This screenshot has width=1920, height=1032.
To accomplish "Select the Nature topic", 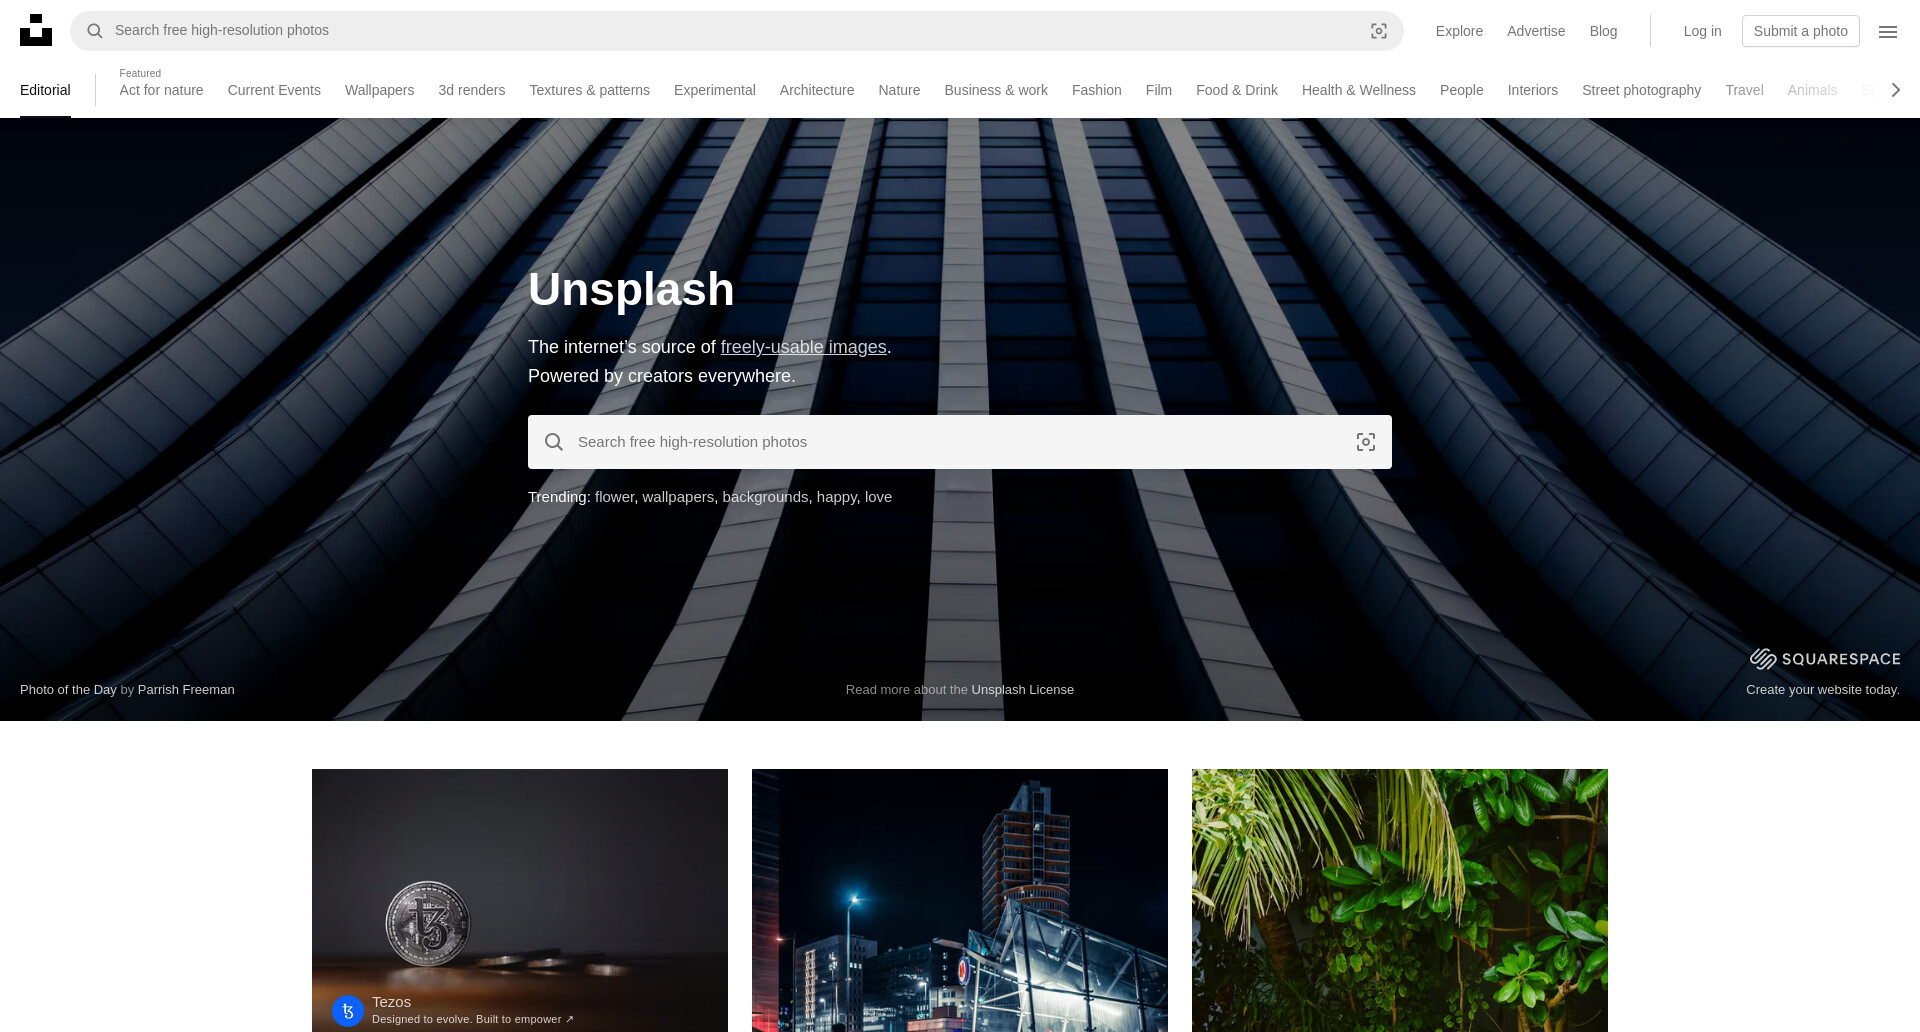I will pos(899,90).
